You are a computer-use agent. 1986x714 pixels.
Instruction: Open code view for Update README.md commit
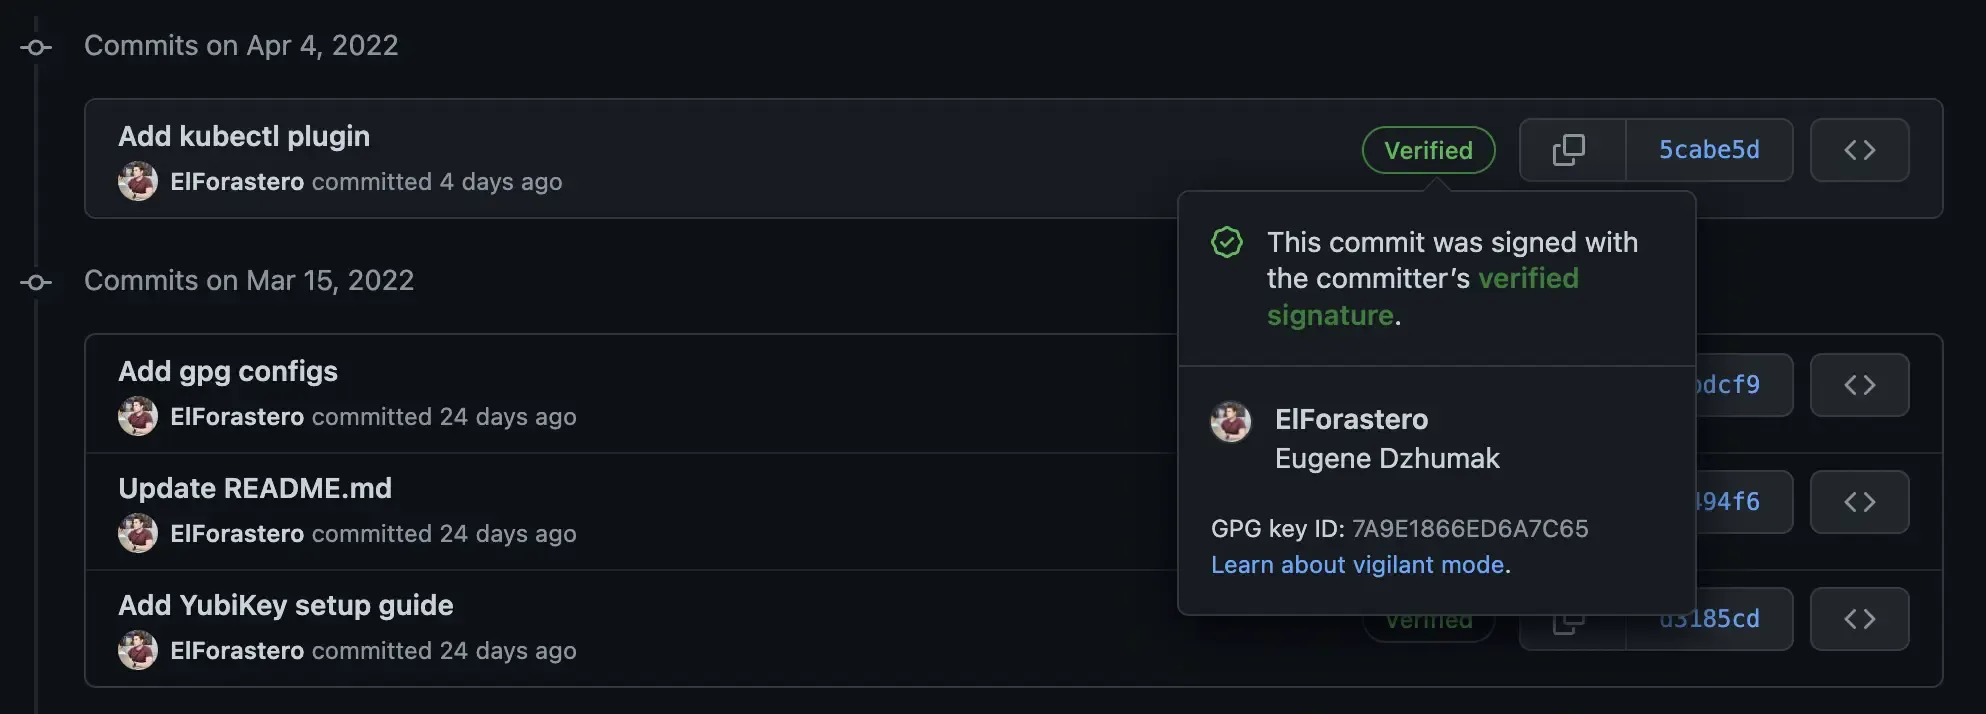(1859, 501)
